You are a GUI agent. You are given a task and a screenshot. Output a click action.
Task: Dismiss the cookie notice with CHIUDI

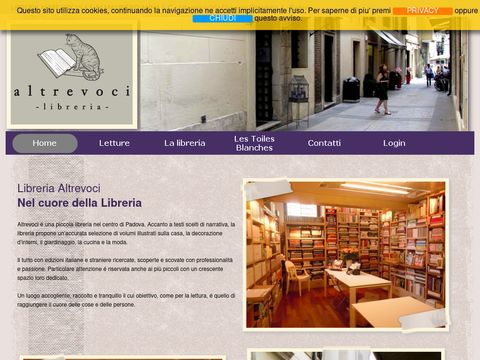click(x=222, y=18)
